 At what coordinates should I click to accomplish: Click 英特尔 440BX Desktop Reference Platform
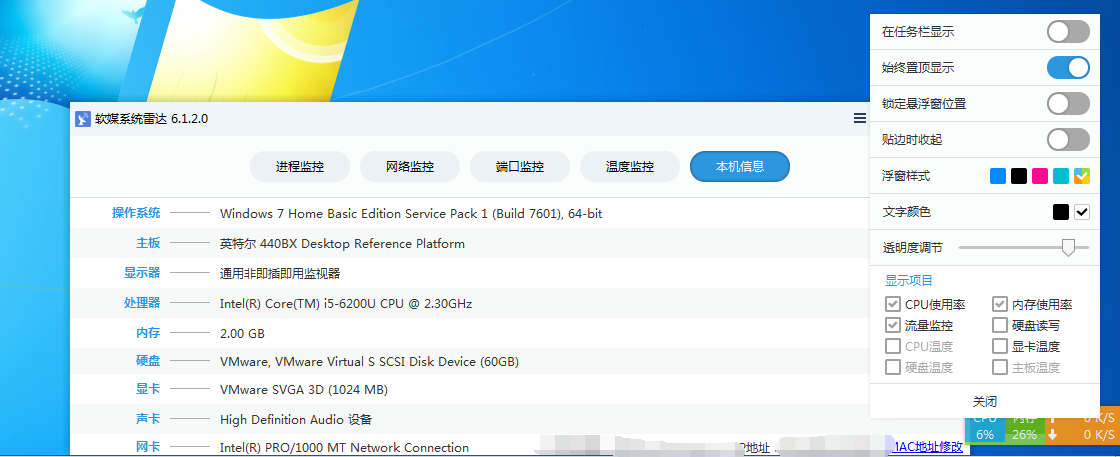342,243
